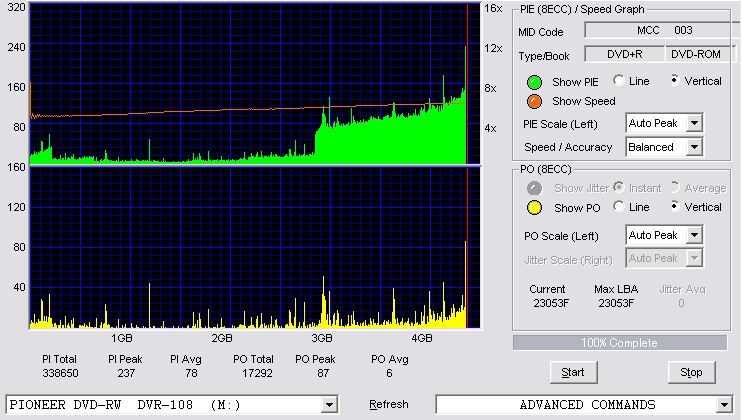742x420 pixels.
Task: Click the Stop button
Action: [x=691, y=373]
